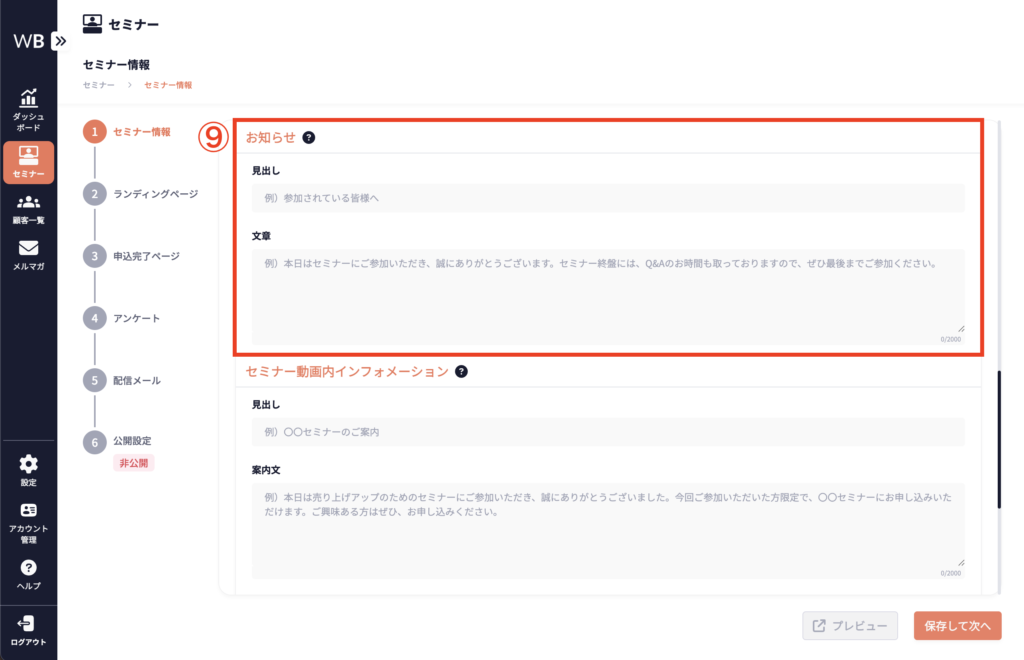Expand the sidebar with WB chevron arrow
1024x660 pixels.
pos(60,41)
